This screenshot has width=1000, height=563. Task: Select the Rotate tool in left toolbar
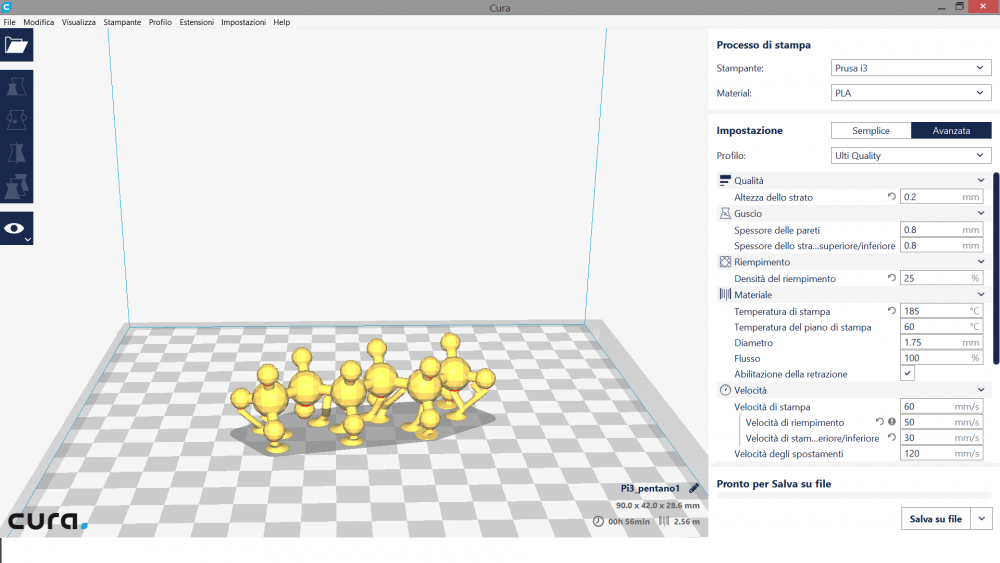pyautogui.click(x=16, y=120)
